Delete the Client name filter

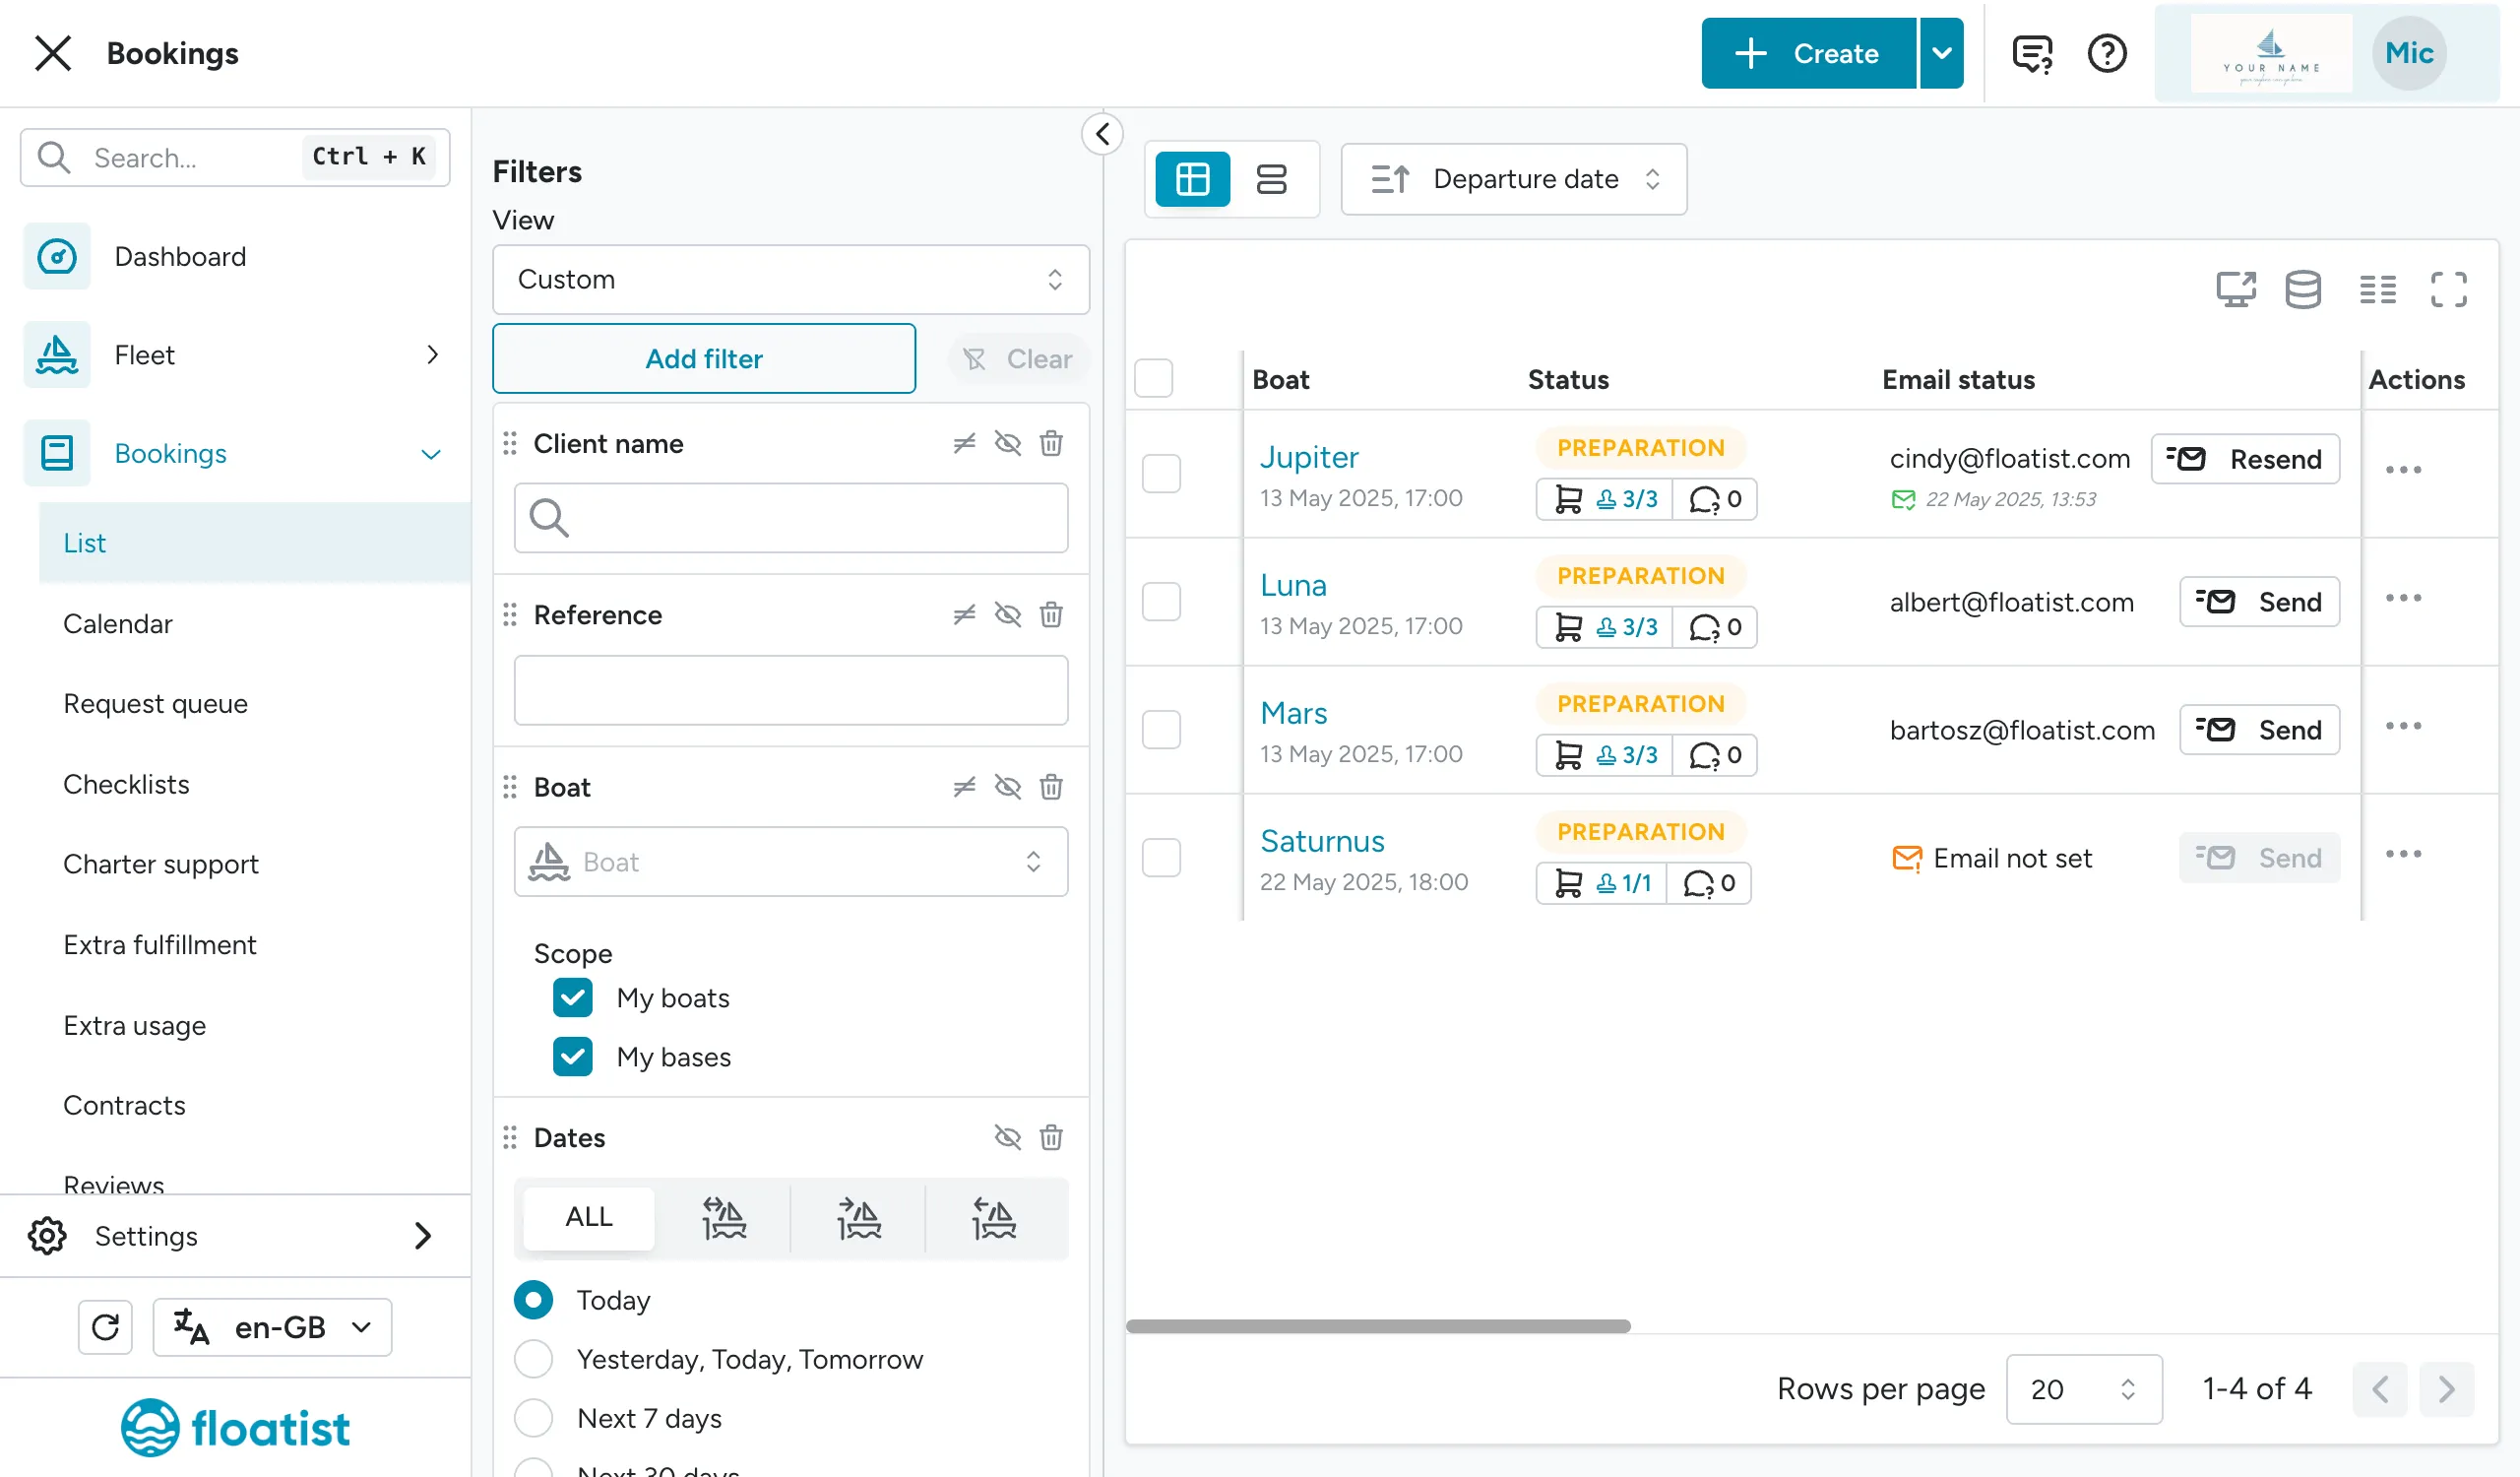click(1051, 443)
